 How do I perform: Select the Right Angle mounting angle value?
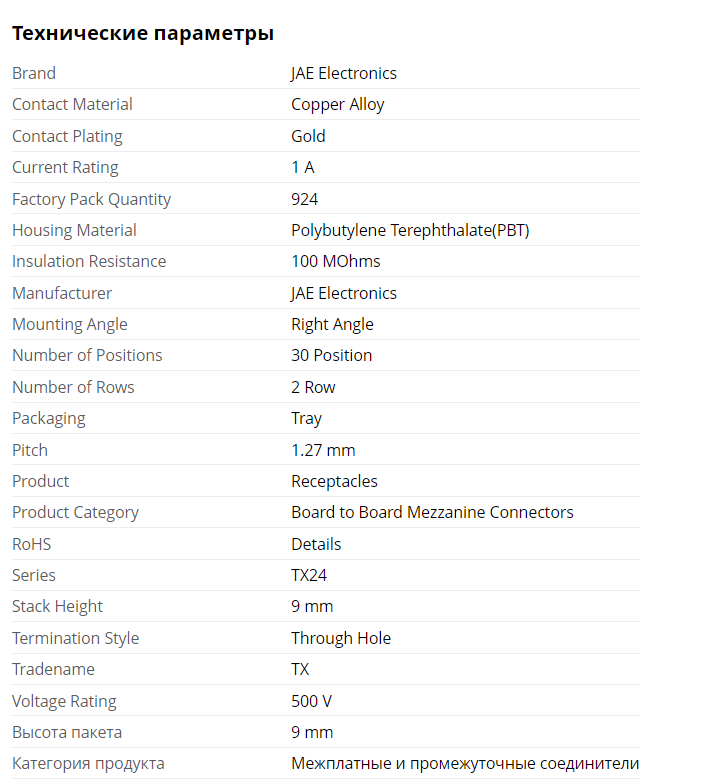point(332,324)
